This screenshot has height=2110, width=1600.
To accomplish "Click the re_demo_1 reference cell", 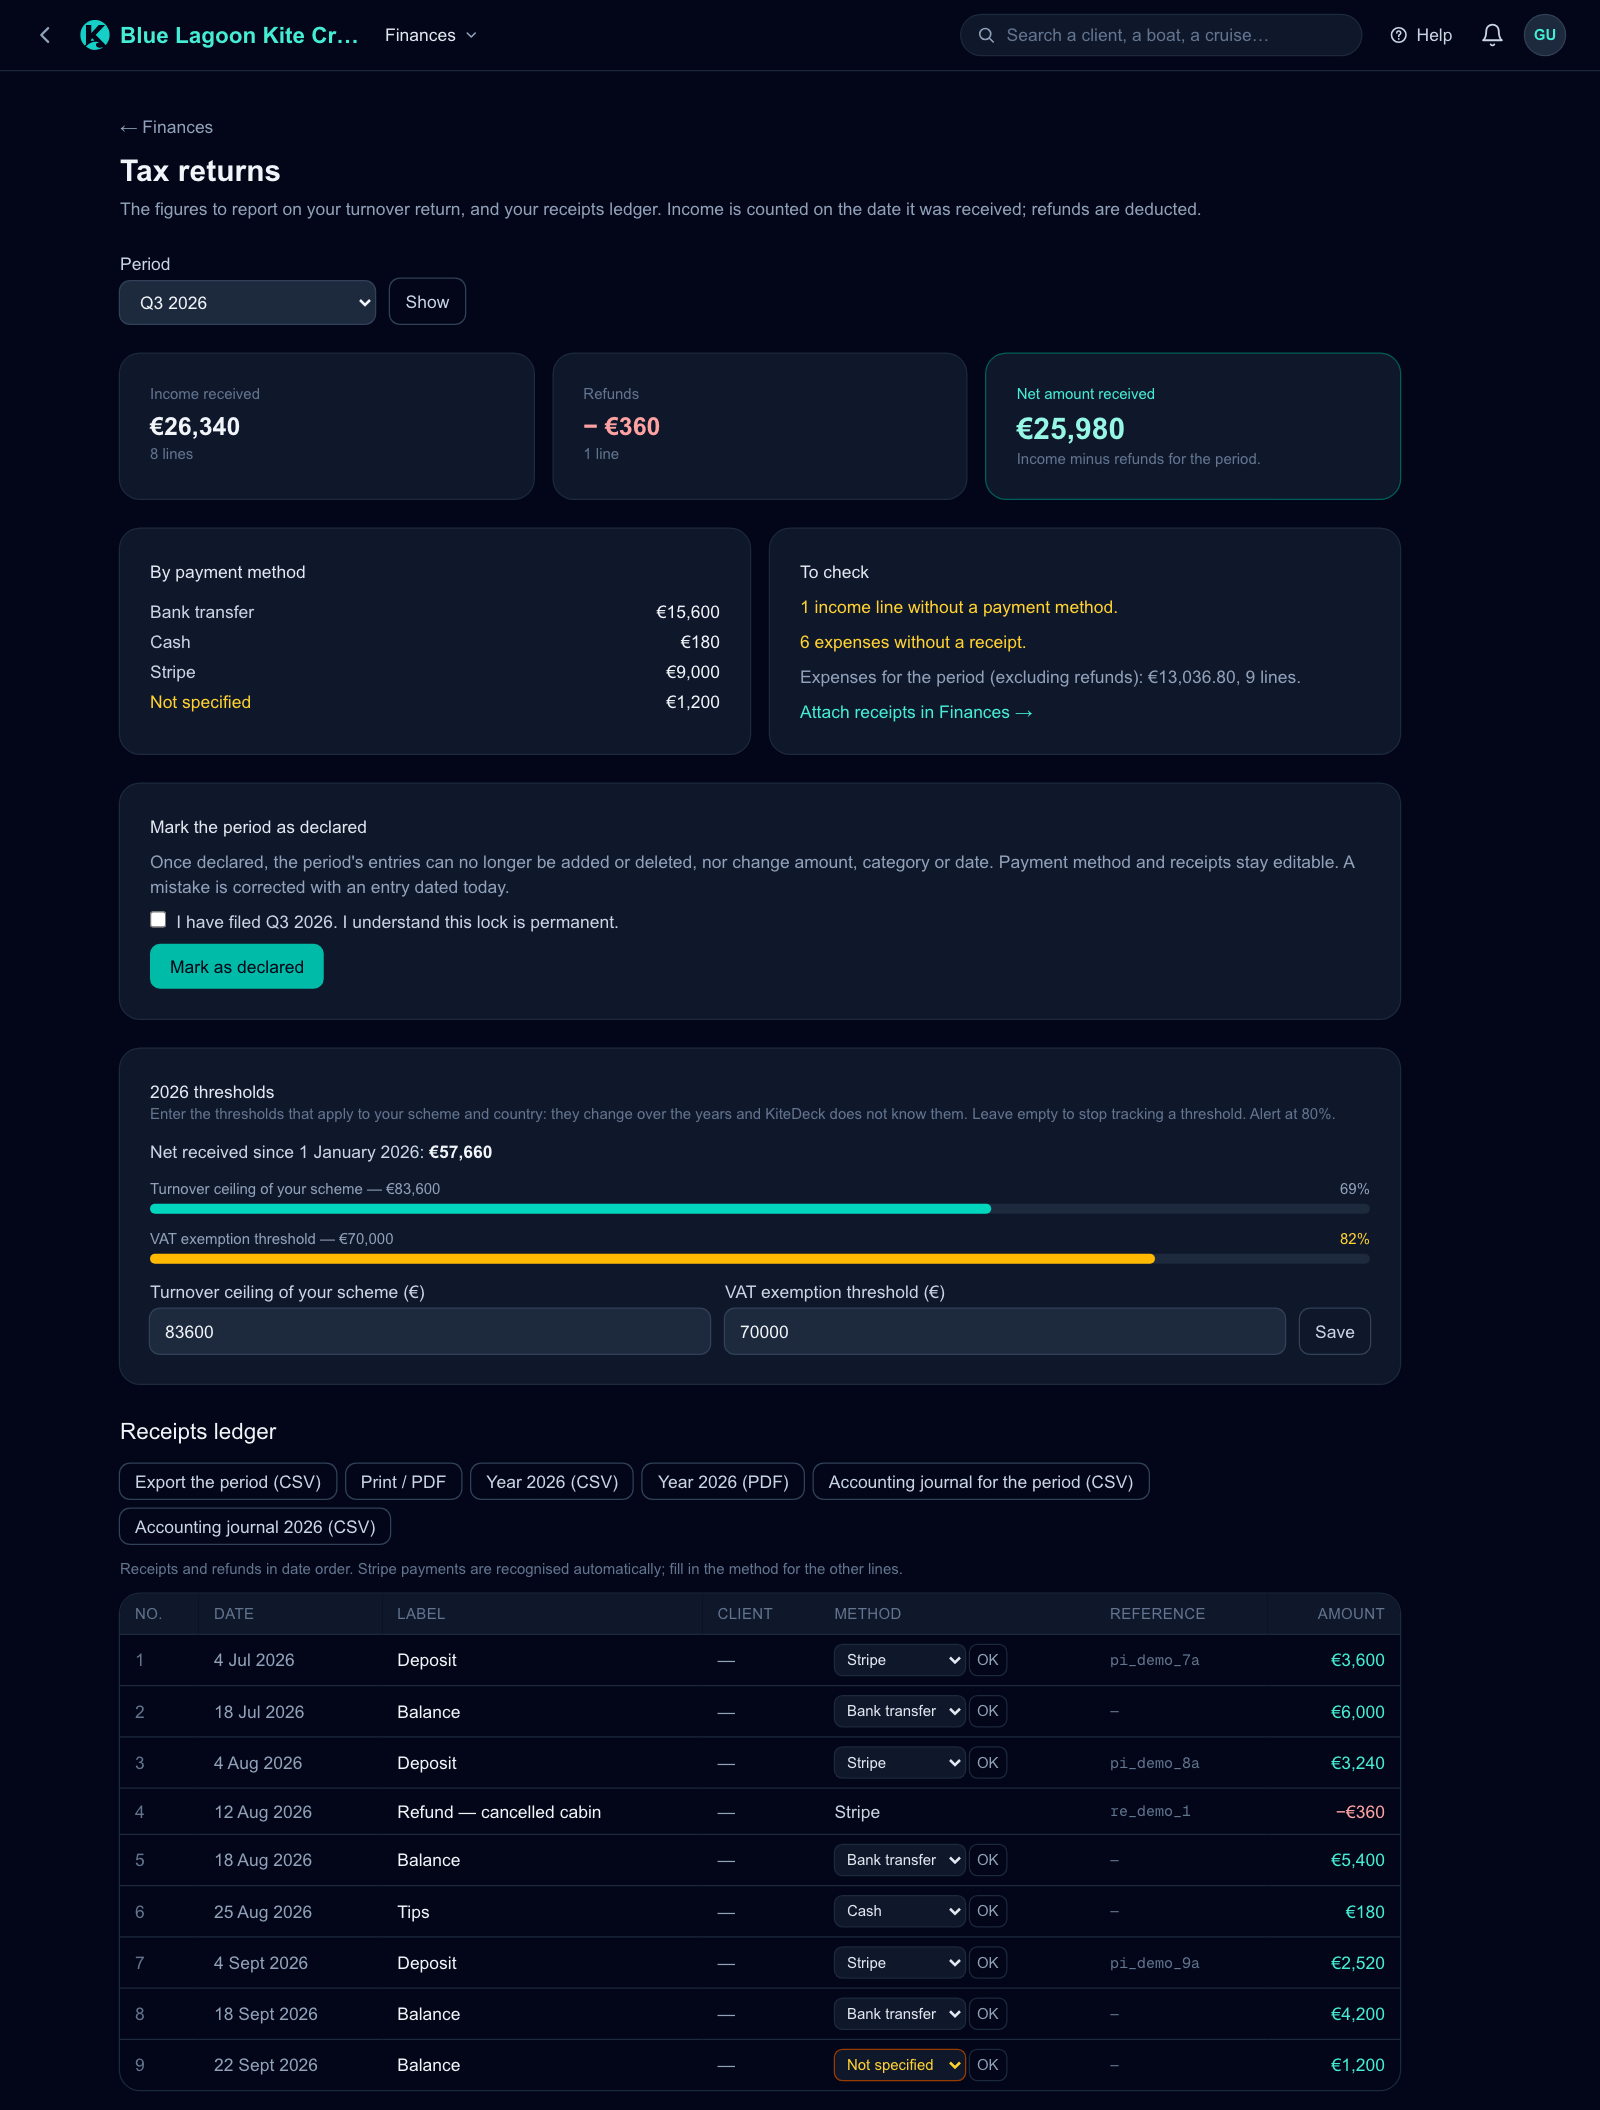I will (1150, 1812).
